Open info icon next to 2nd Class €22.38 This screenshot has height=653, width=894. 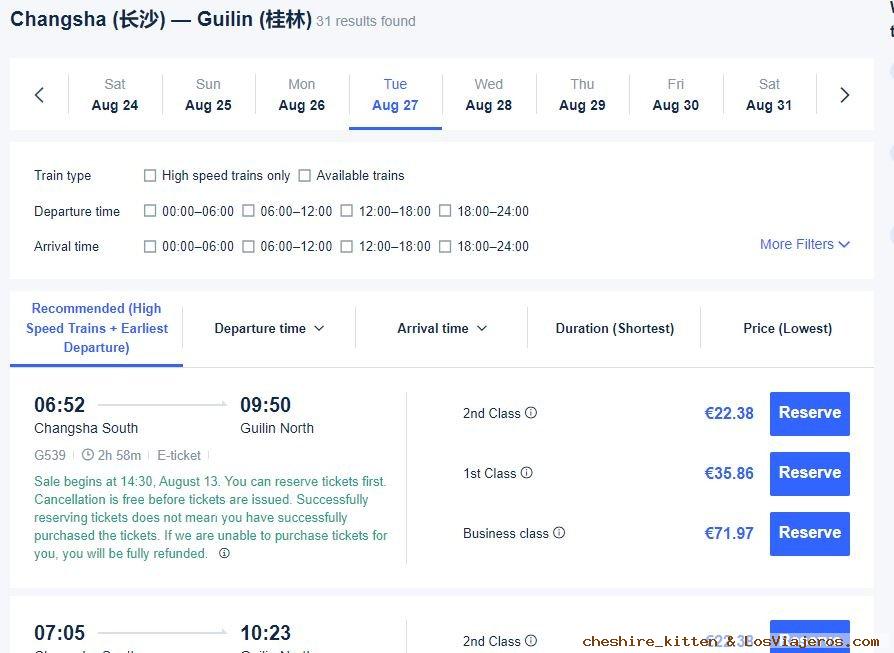[x=531, y=412]
